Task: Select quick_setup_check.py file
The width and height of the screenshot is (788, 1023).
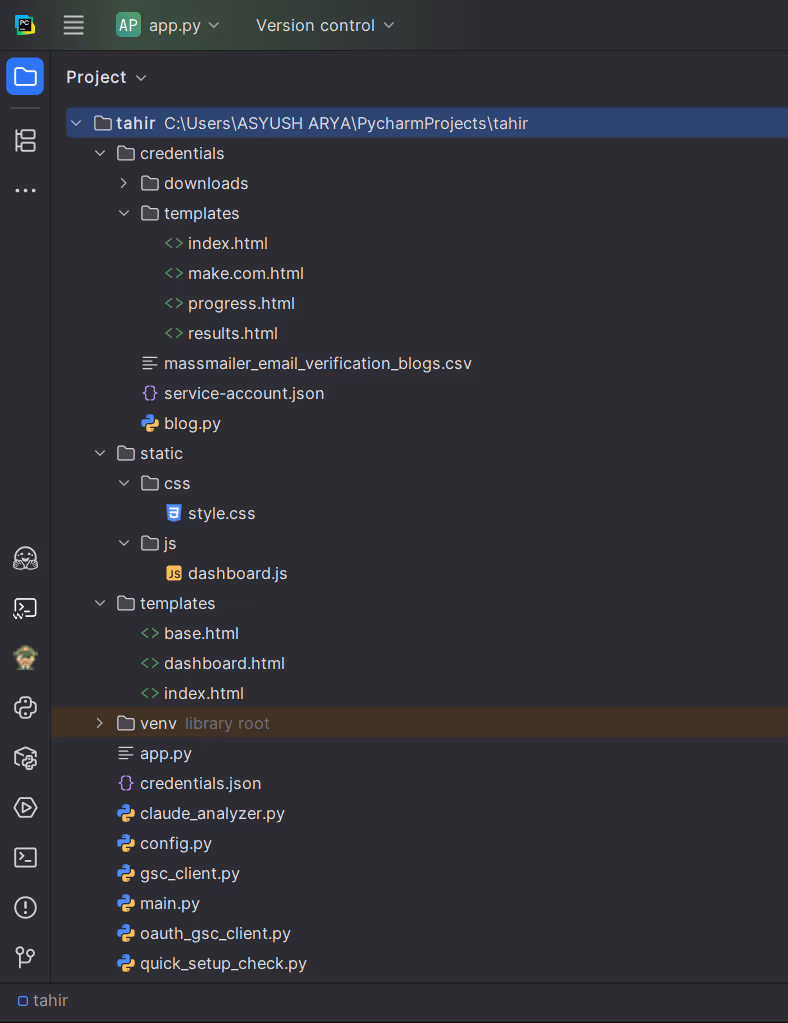Action: click(x=223, y=964)
